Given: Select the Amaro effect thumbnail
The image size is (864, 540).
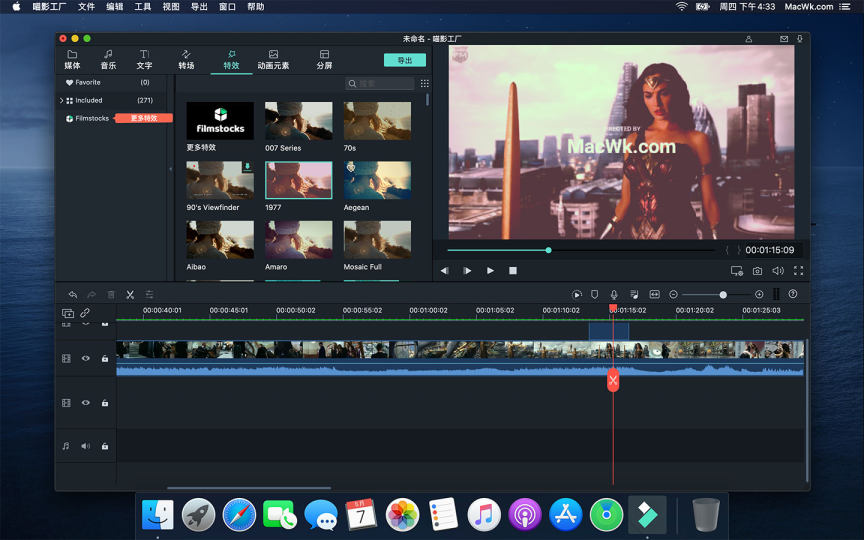Looking at the screenshot, I should tap(299, 239).
